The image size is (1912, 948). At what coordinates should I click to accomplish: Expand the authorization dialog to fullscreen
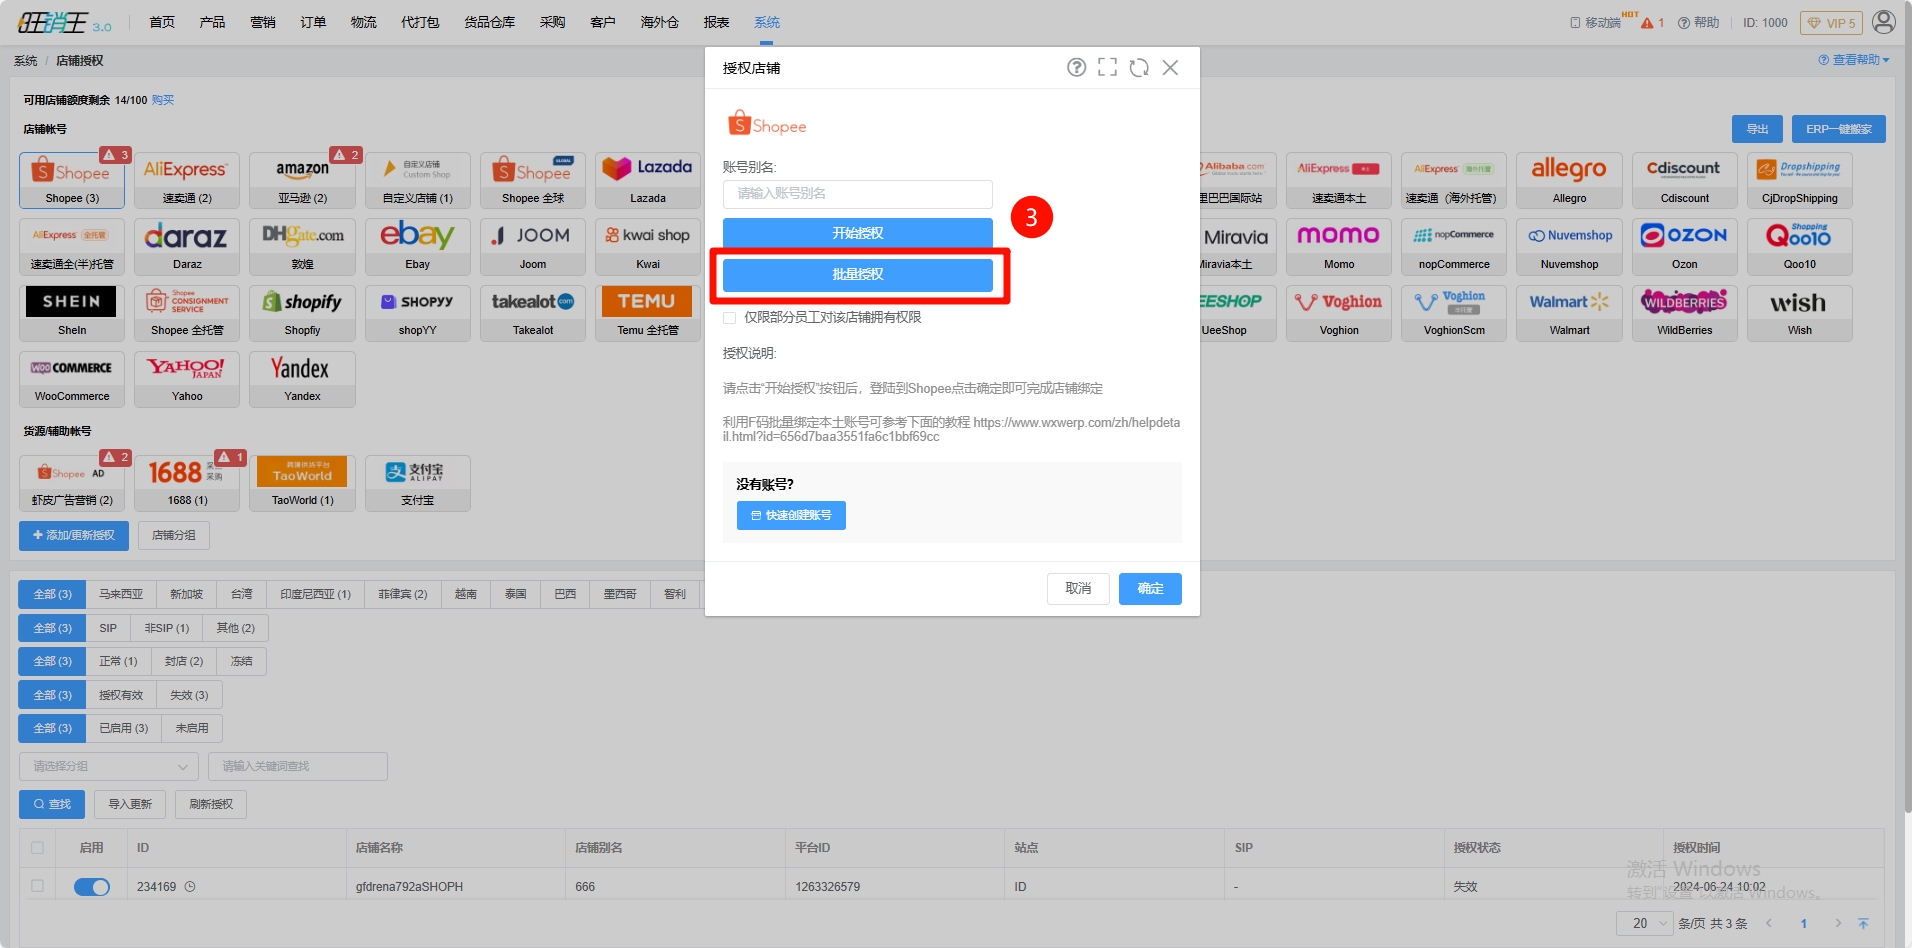(x=1107, y=67)
